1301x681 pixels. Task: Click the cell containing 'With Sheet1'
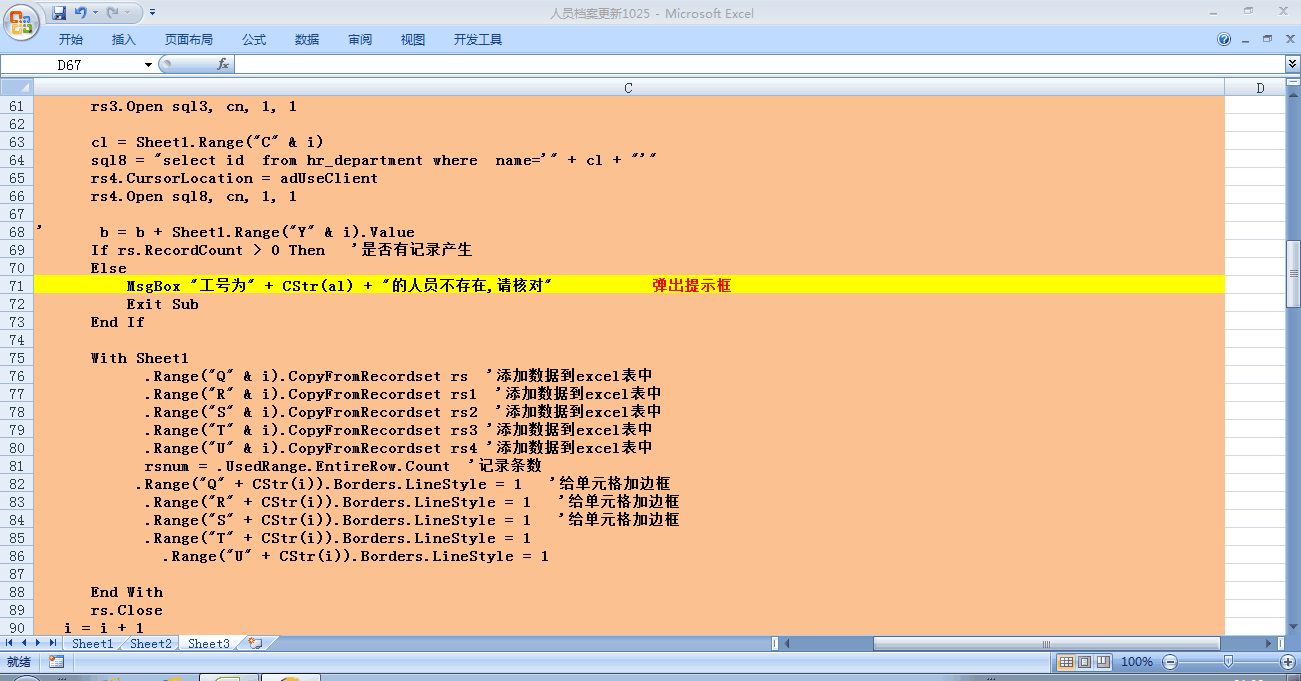(x=139, y=358)
